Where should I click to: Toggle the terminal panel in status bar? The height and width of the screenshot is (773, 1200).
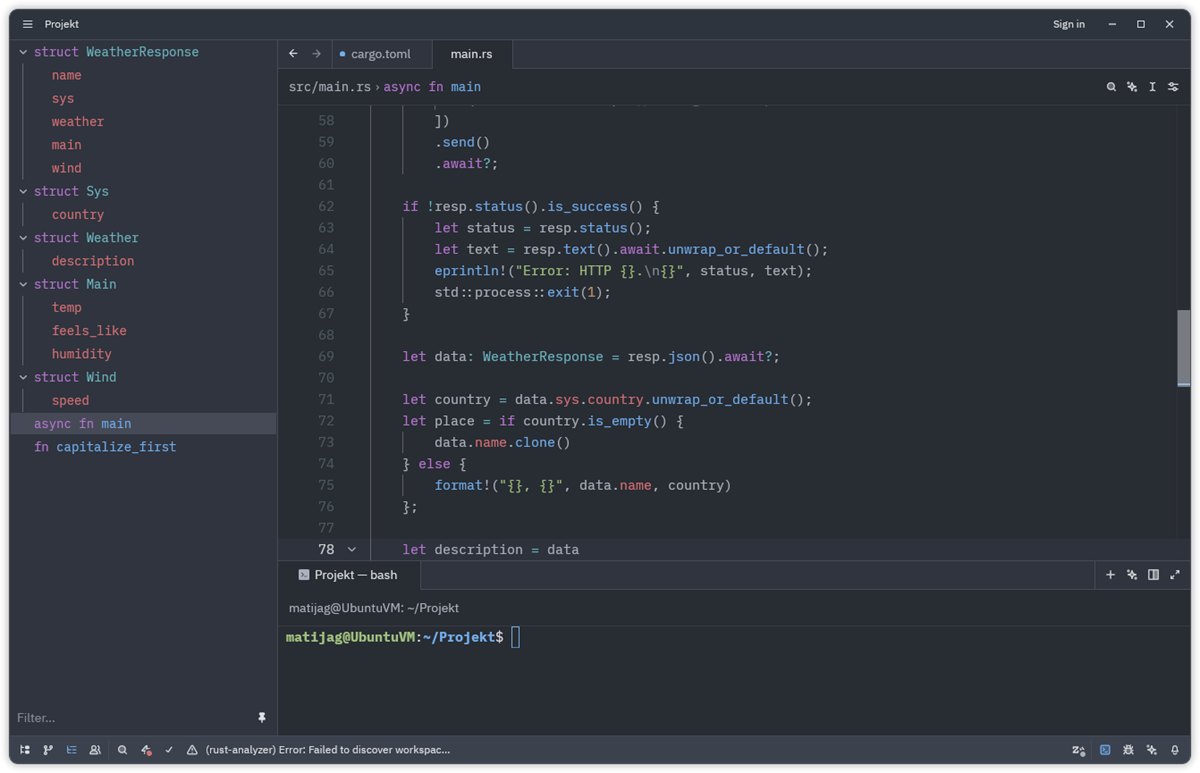(x=1105, y=750)
